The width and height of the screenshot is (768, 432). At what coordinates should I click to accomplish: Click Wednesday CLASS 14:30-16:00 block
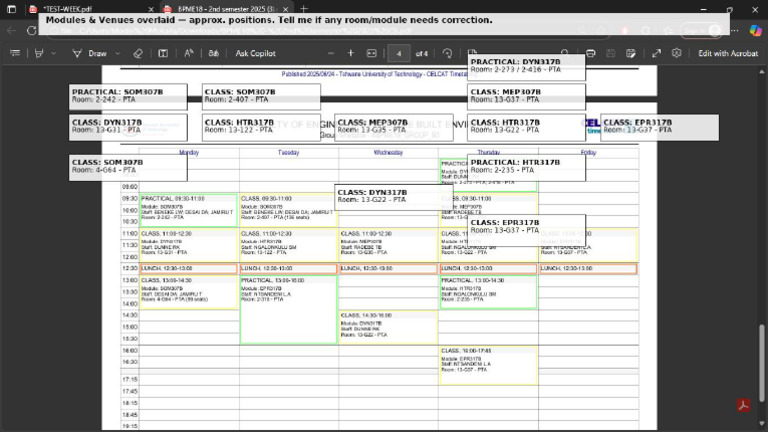[388, 327]
